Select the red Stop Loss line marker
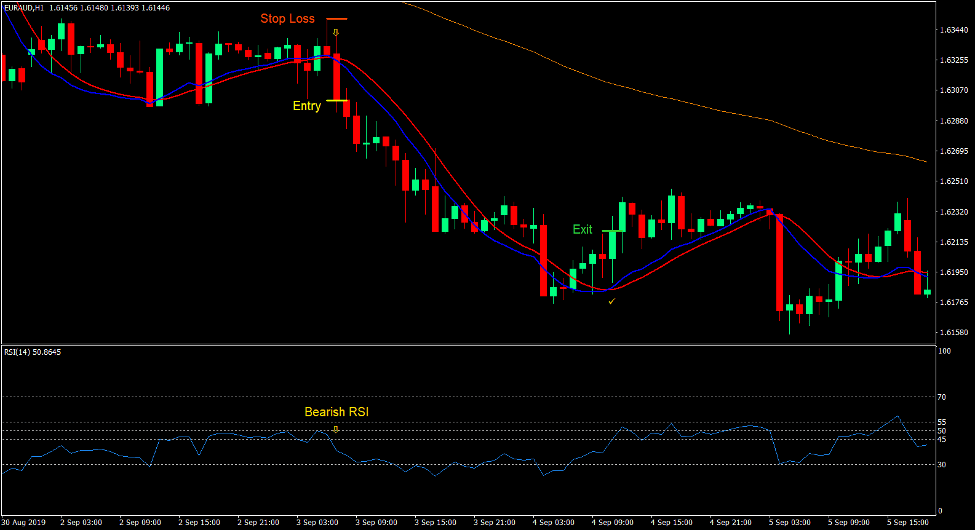 click(336, 19)
